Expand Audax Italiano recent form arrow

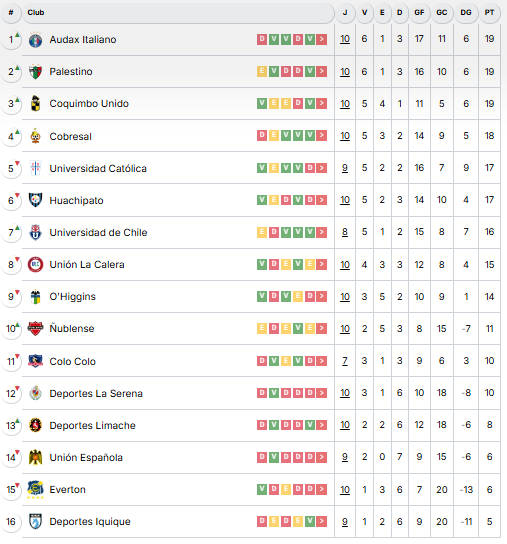click(322, 39)
